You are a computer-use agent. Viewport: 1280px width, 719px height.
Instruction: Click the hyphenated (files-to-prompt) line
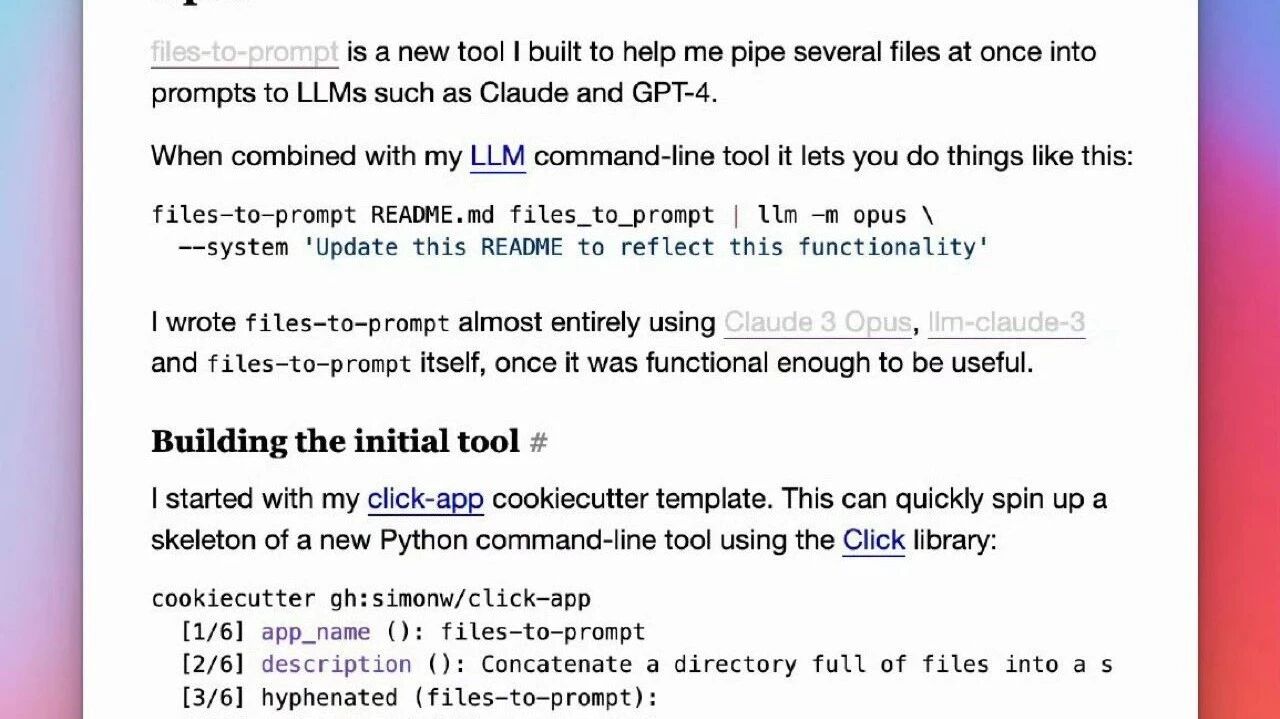click(x=460, y=697)
